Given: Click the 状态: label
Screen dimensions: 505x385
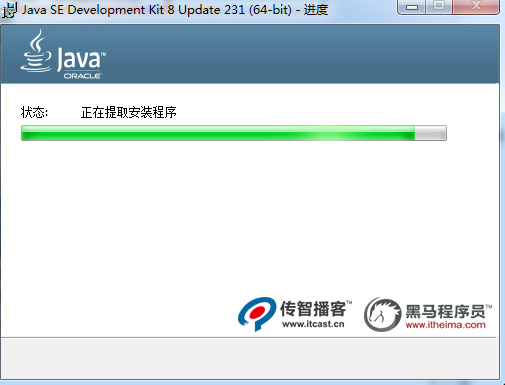Looking at the screenshot, I should (x=34, y=113).
